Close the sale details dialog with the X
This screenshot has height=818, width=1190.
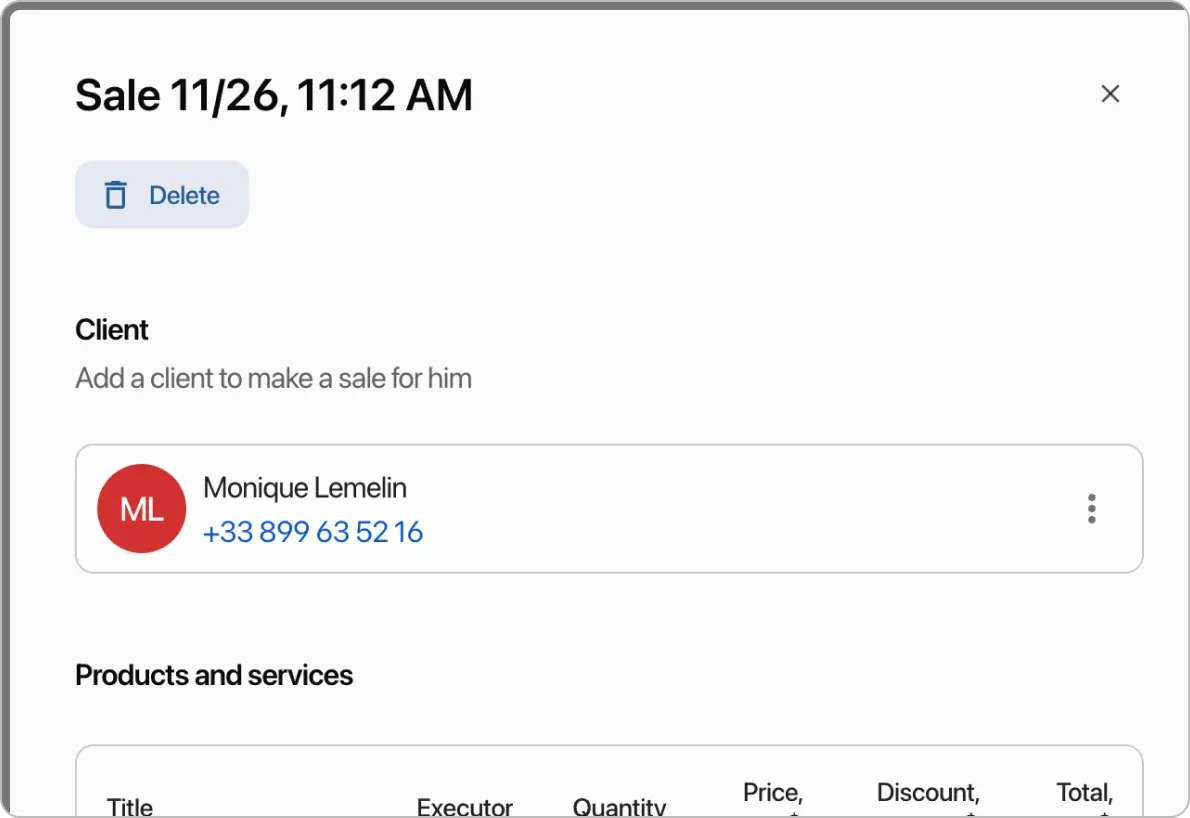[x=1110, y=93]
